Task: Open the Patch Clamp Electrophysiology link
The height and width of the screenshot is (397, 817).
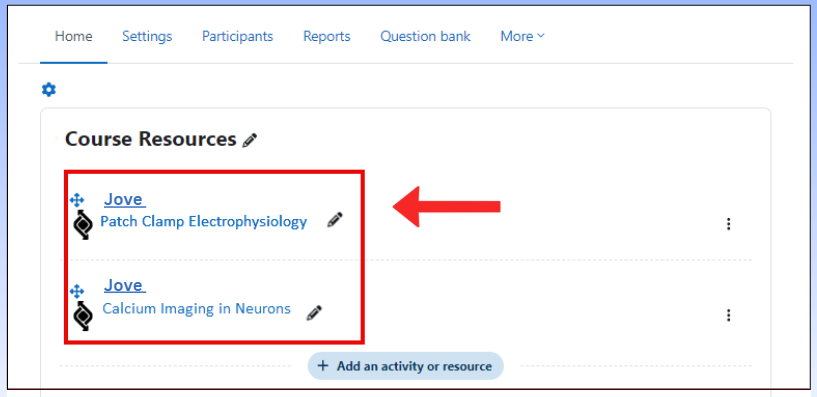Action: (203, 222)
